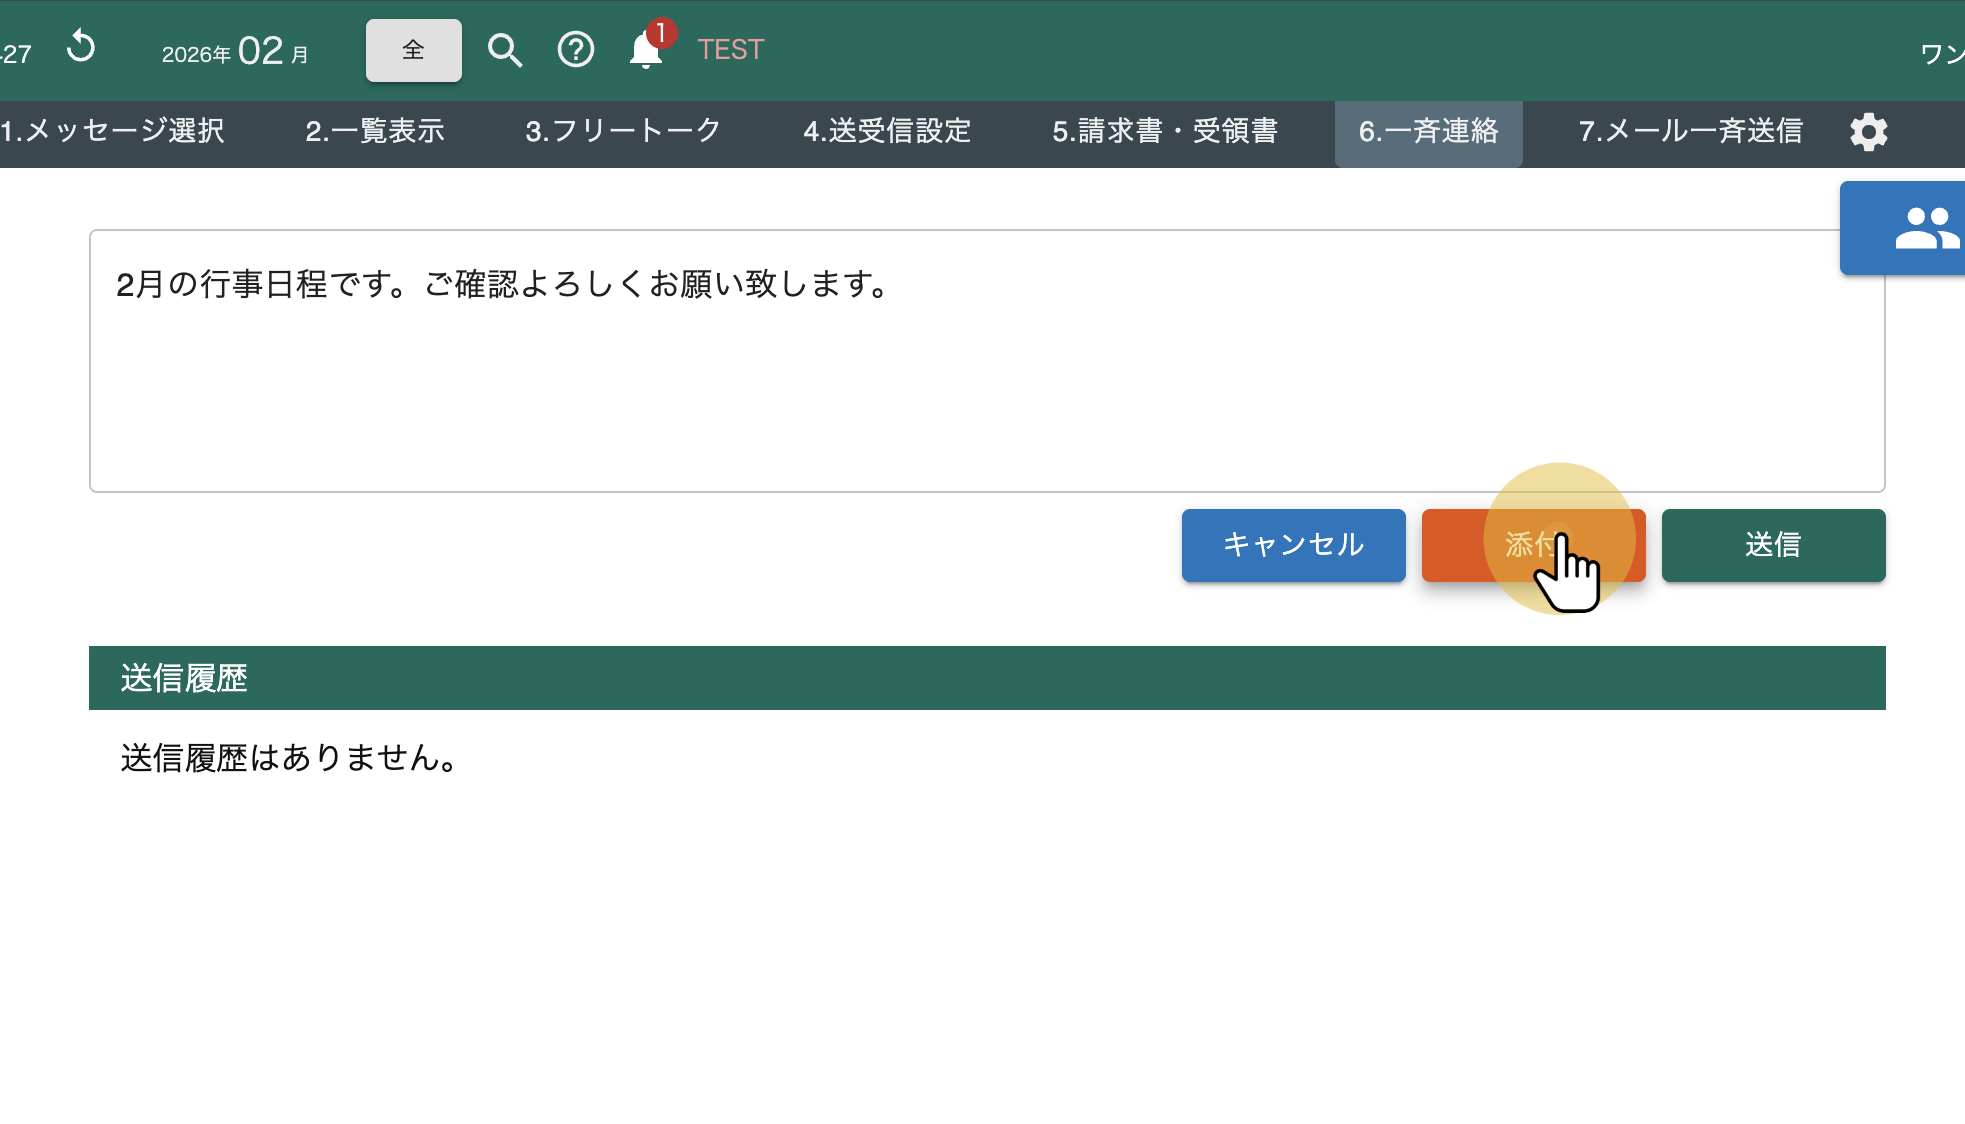Viewport: 1965px width, 1124px height.
Task: Click the TEST label in header
Action: pyautogui.click(x=730, y=50)
